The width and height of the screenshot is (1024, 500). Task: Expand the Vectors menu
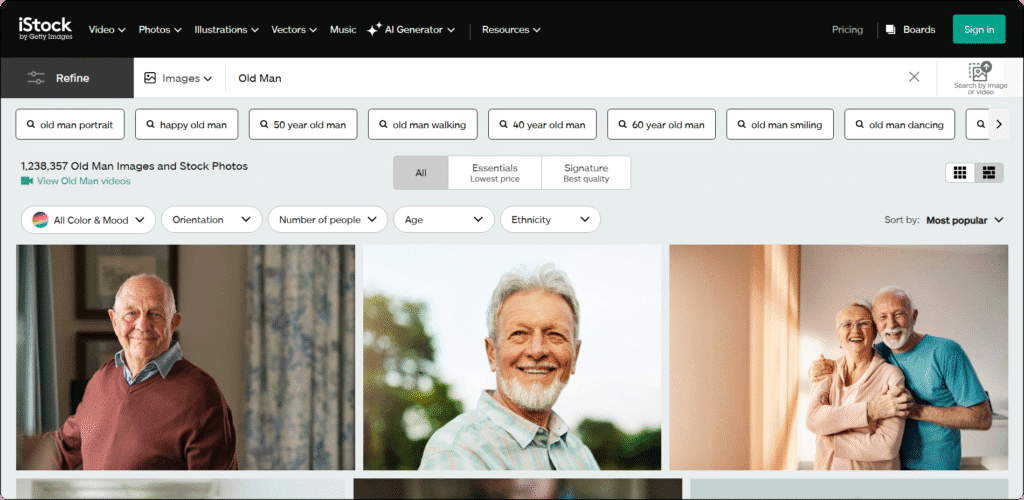pyautogui.click(x=294, y=29)
